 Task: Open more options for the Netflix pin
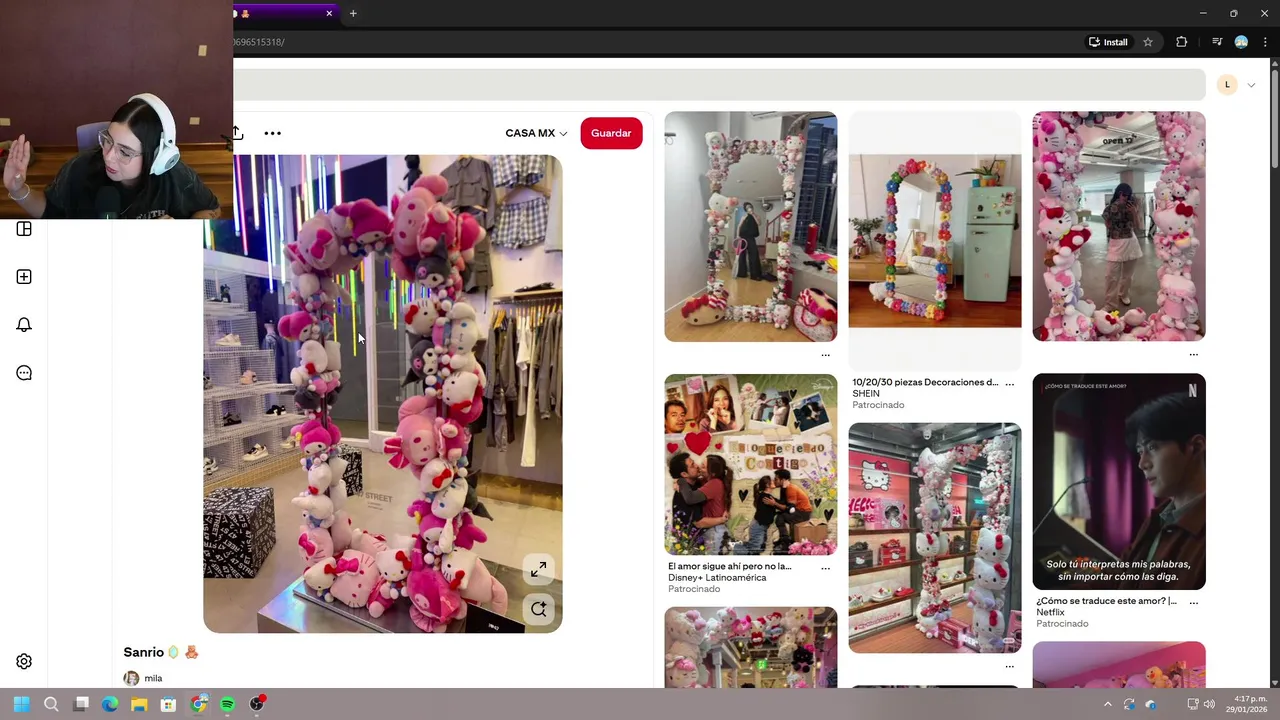coord(1193,603)
